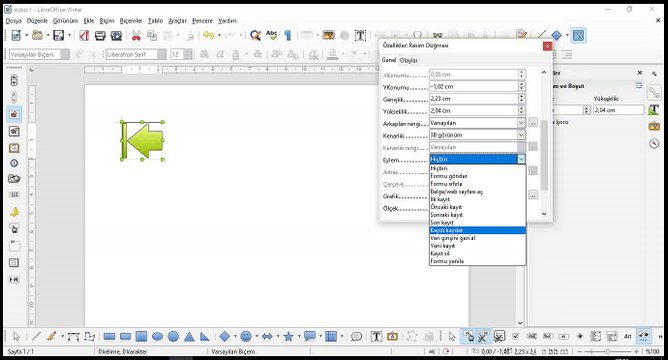Click the Insert Image icon
This screenshot has width=668, height=360.
click(x=328, y=35)
